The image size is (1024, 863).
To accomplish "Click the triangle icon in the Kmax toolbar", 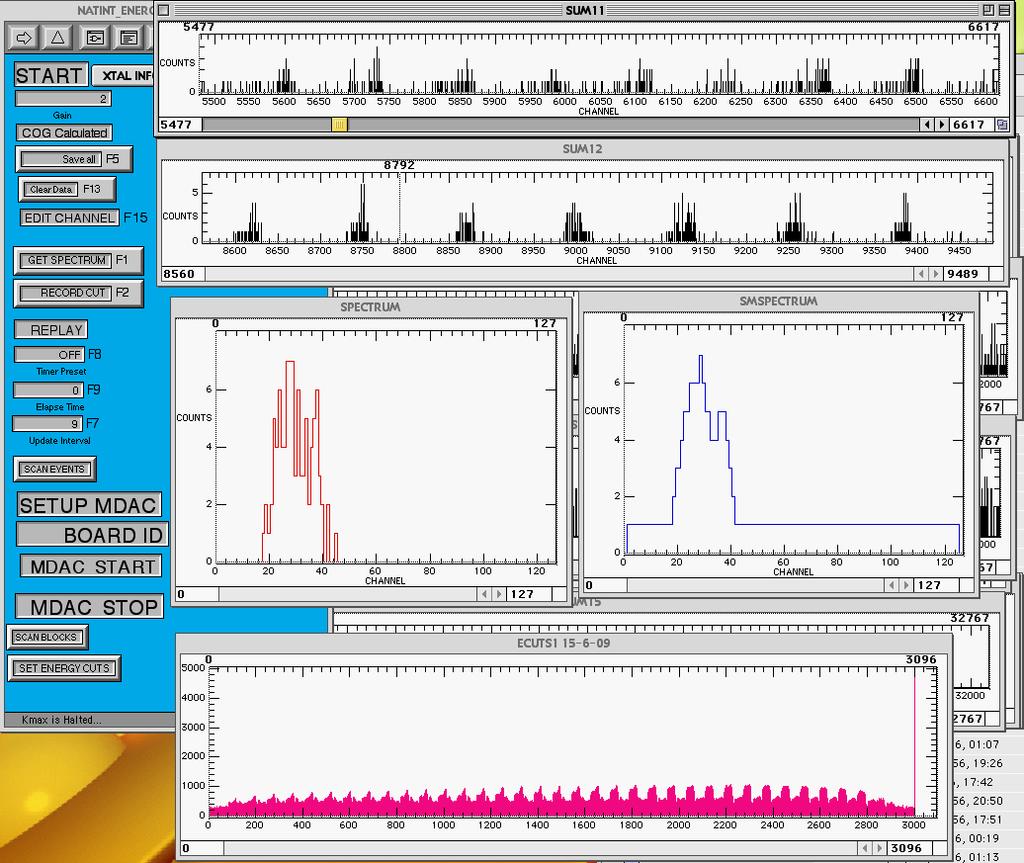I will pos(57,38).
